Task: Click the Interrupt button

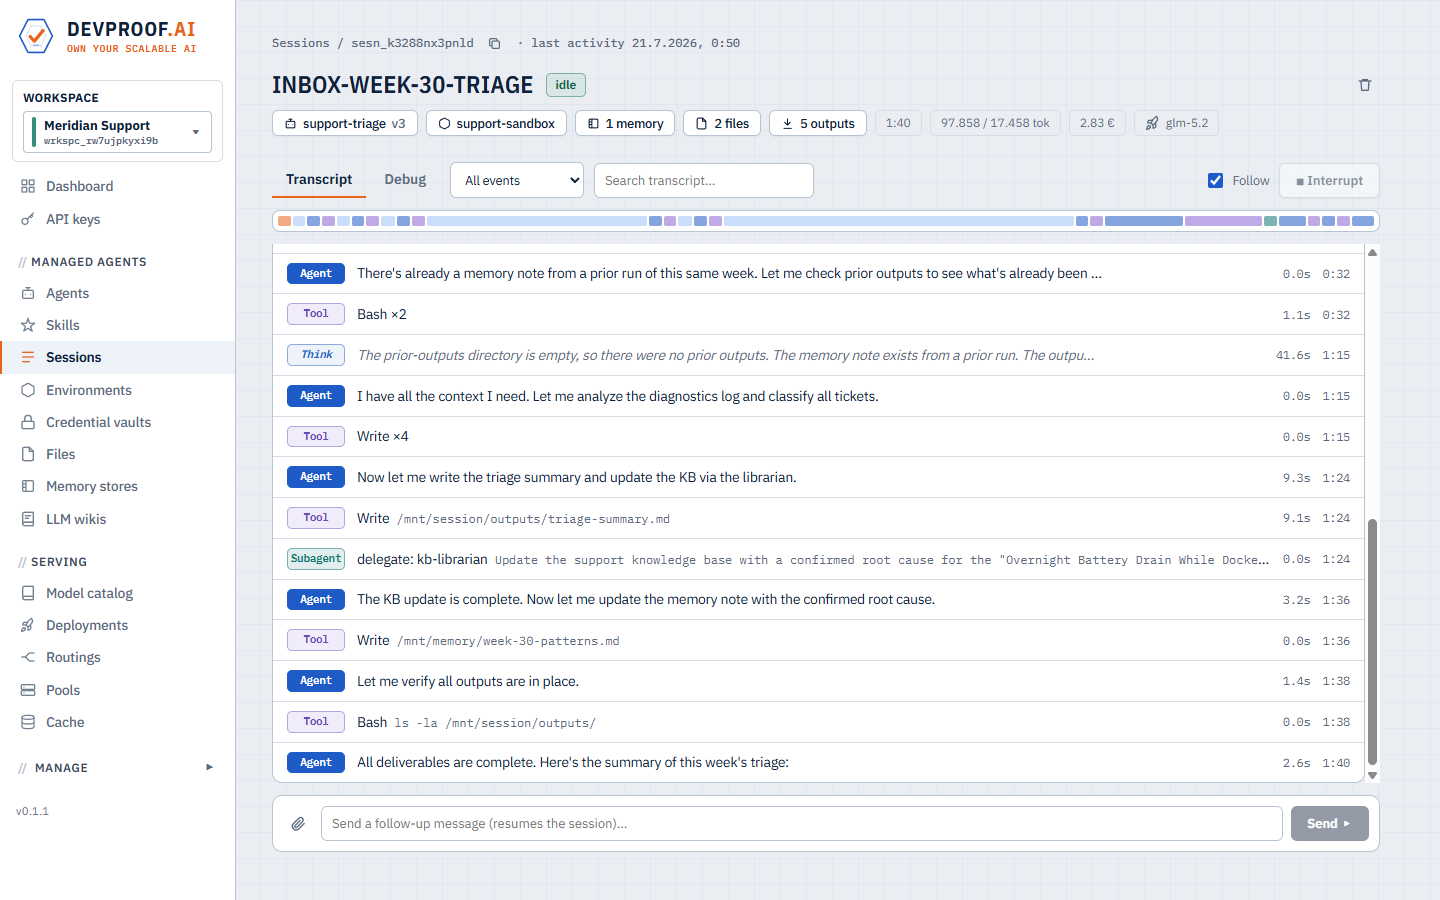Action: click(1329, 181)
